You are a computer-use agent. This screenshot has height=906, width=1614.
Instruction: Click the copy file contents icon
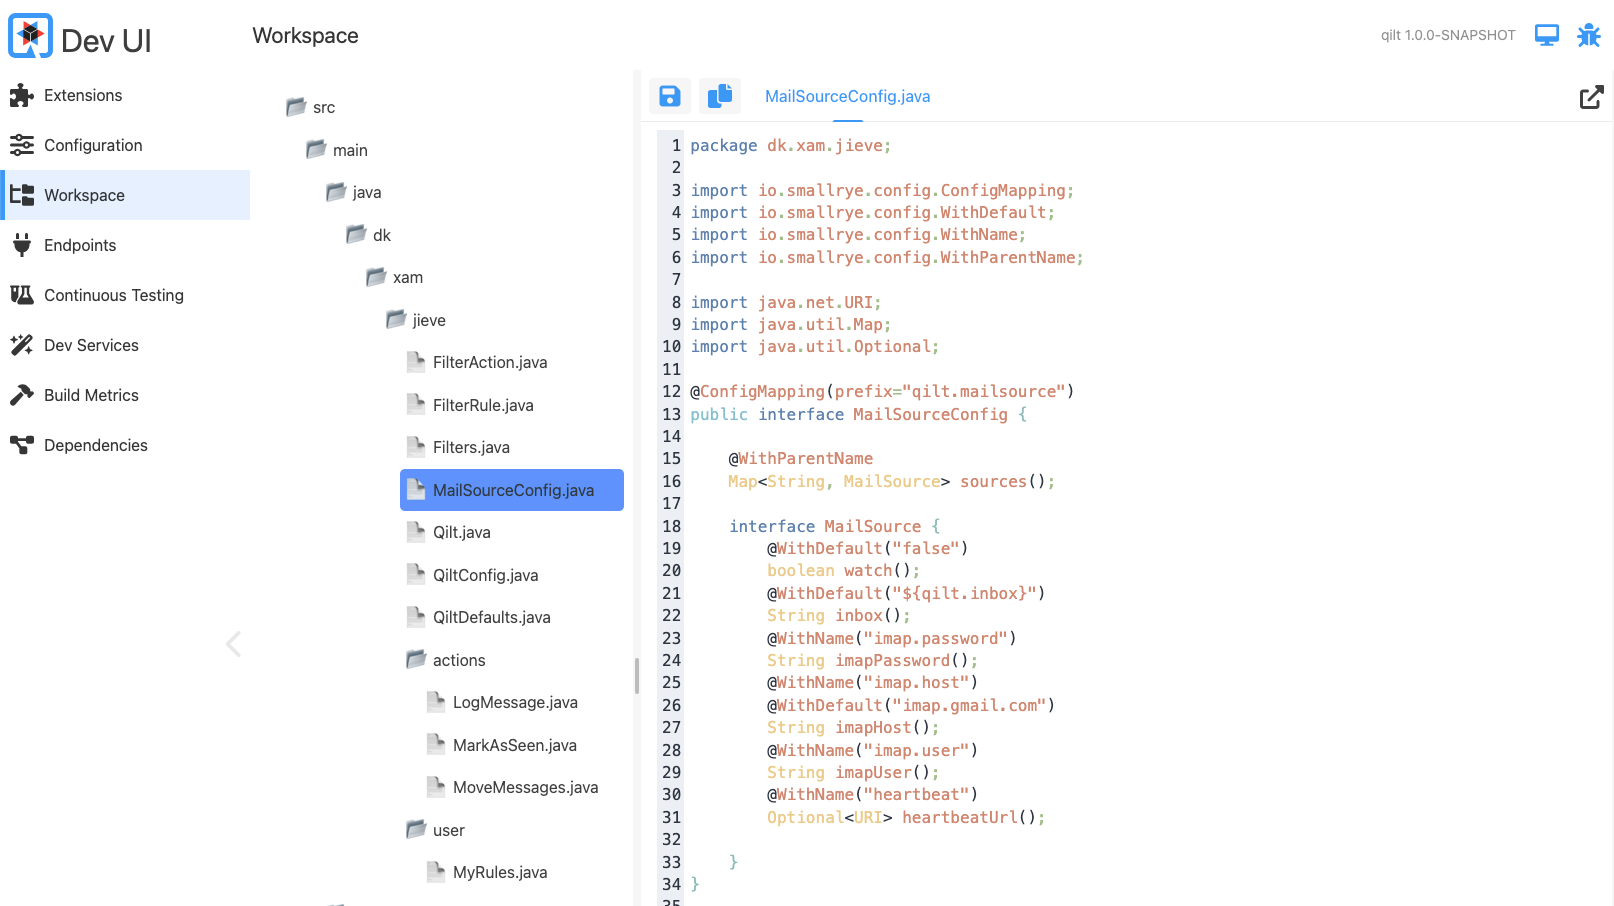[719, 96]
